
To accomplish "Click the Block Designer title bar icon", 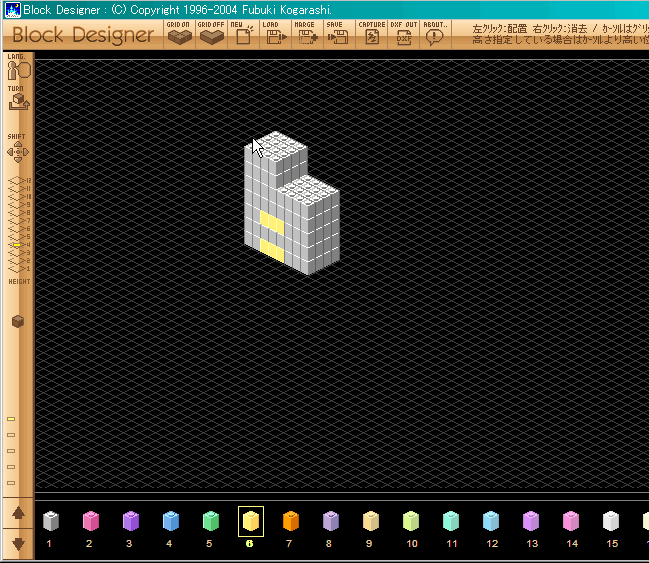I will [12, 10].
